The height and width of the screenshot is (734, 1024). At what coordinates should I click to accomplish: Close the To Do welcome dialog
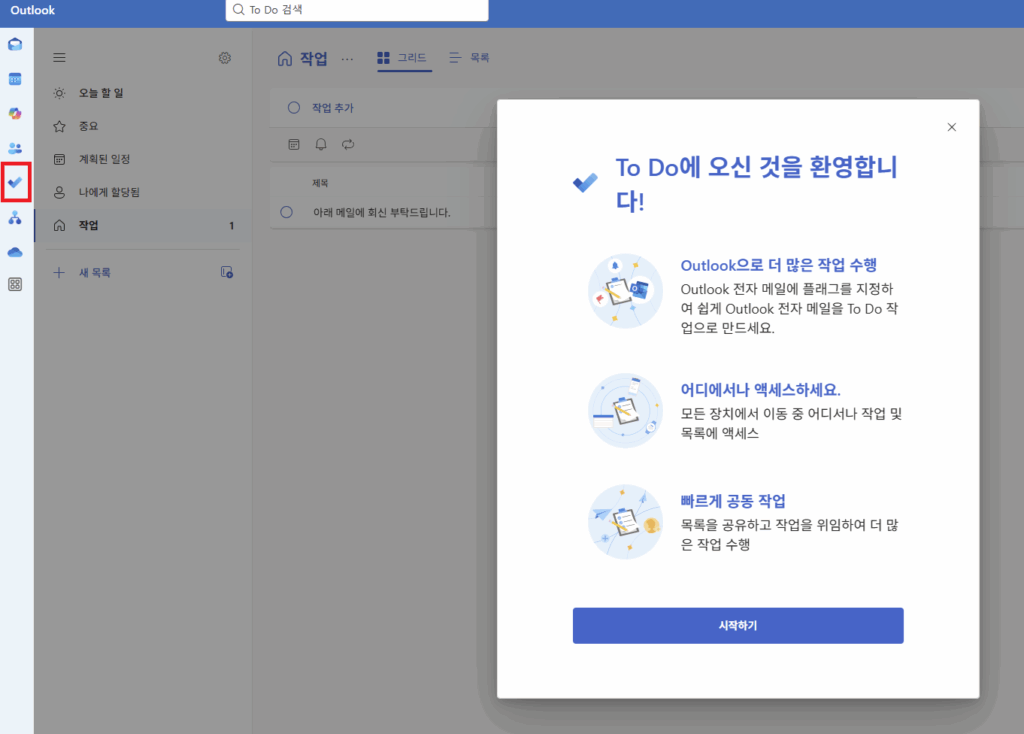coord(951,127)
